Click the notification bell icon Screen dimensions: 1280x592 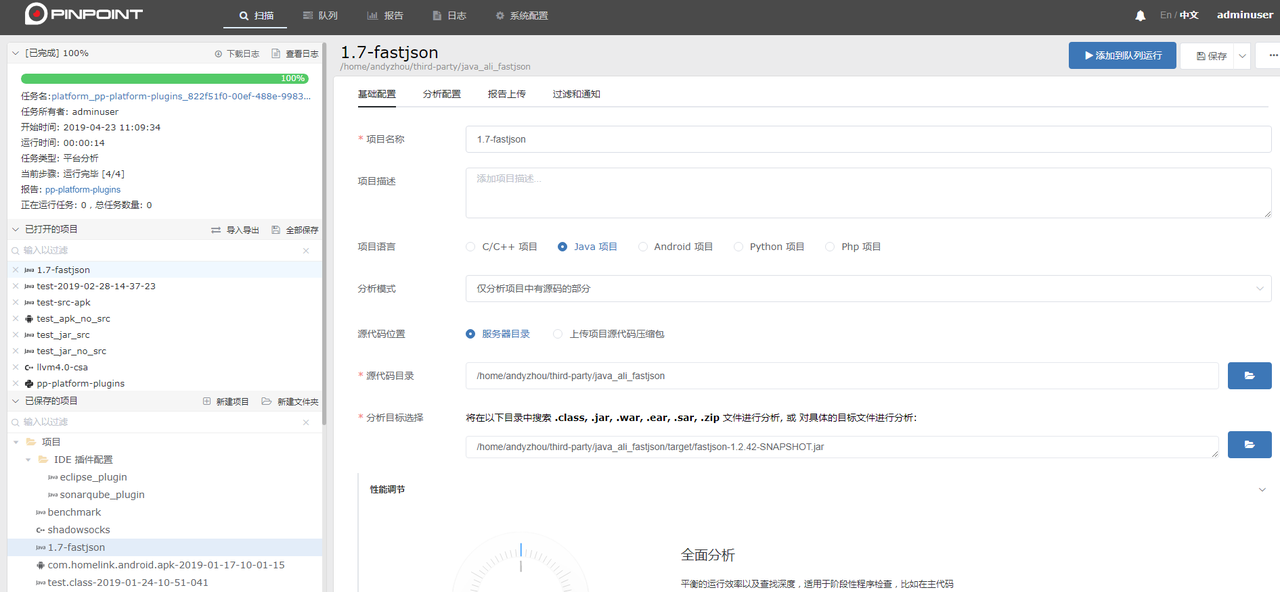tap(1141, 16)
